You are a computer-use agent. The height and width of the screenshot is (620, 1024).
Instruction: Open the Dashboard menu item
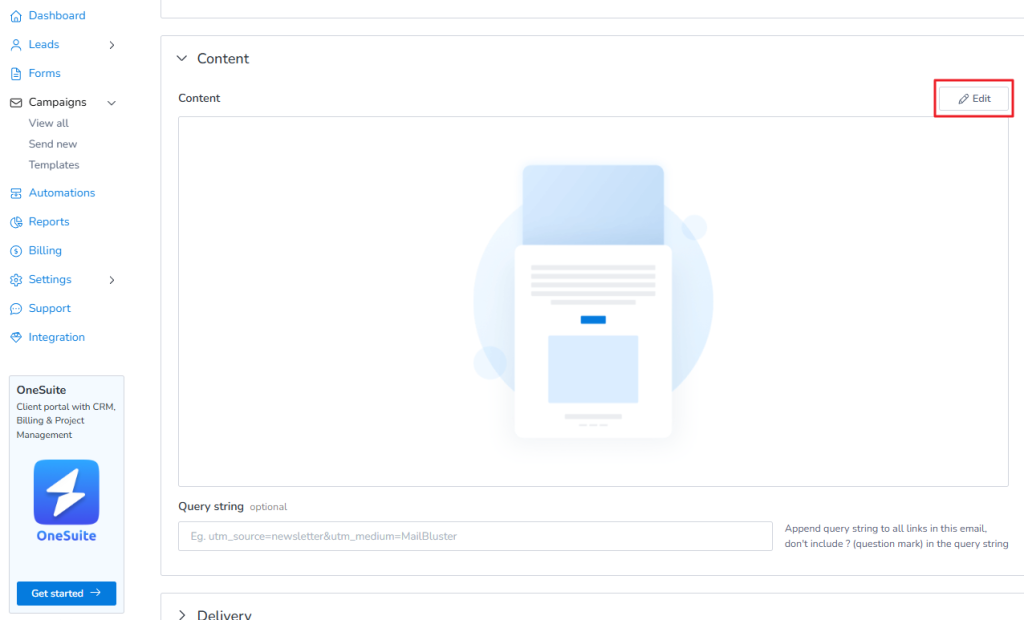(57, 15)
